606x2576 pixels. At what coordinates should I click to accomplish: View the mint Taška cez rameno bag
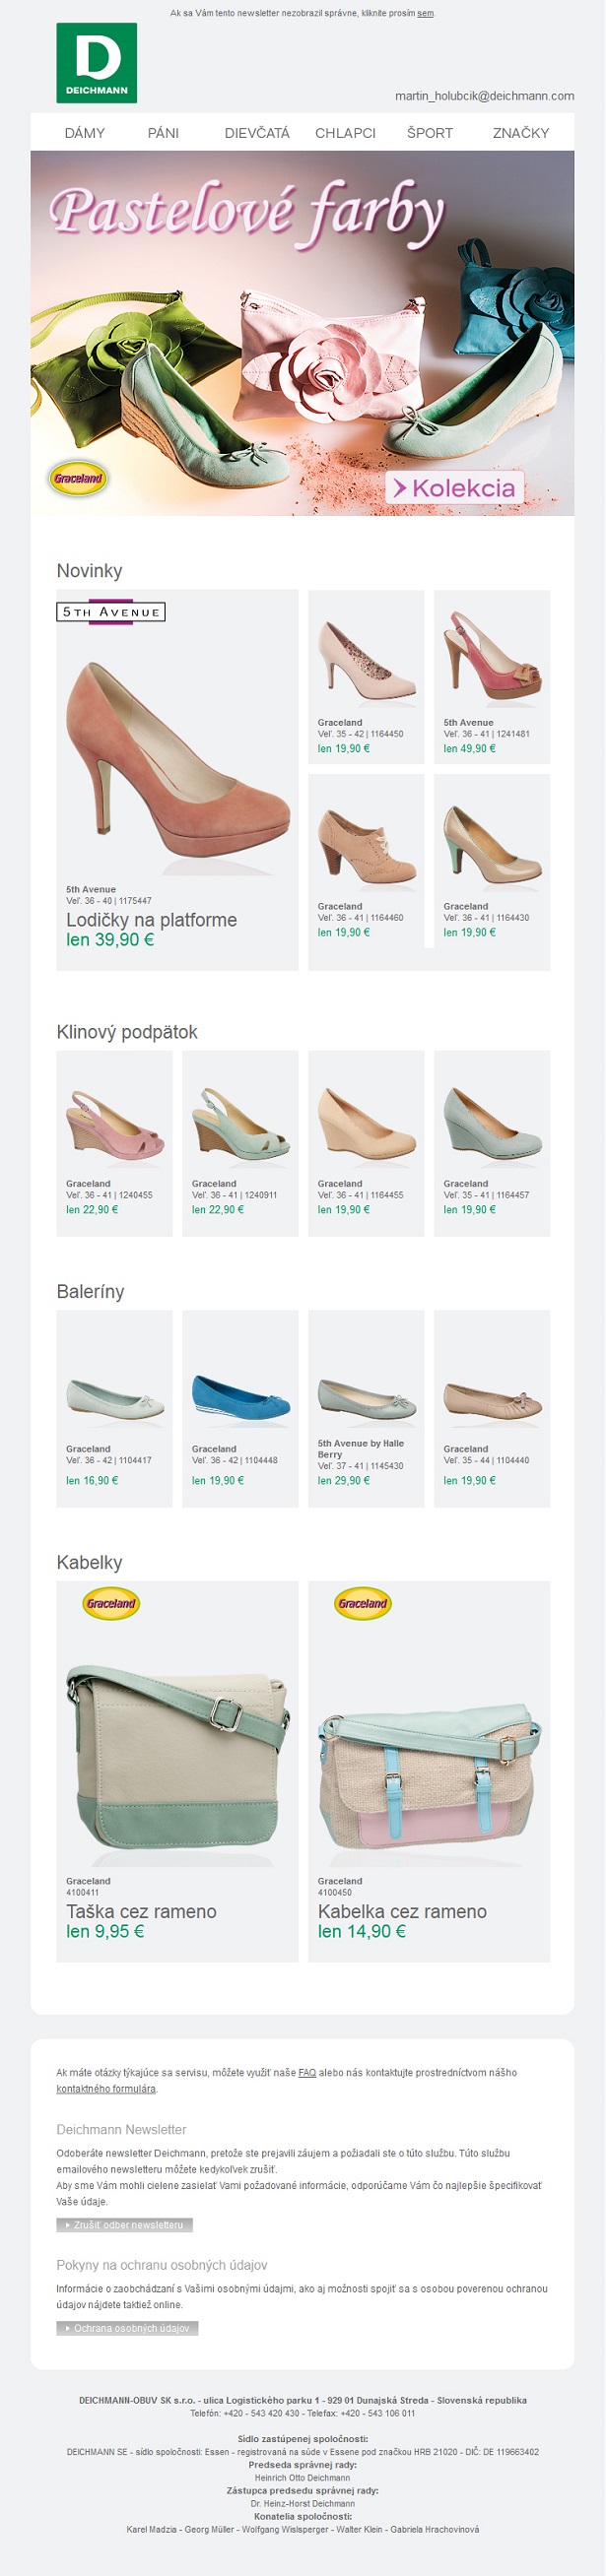(177, 1758)
